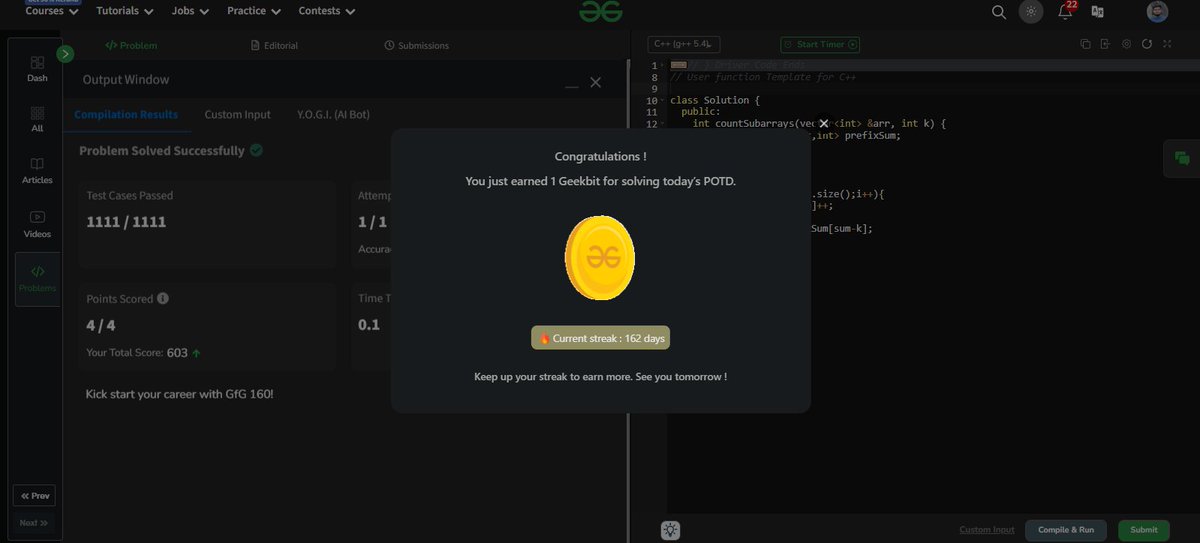Click the Custom Input link below editor
The image size is (1200, 543).
(x=987, y=530)
